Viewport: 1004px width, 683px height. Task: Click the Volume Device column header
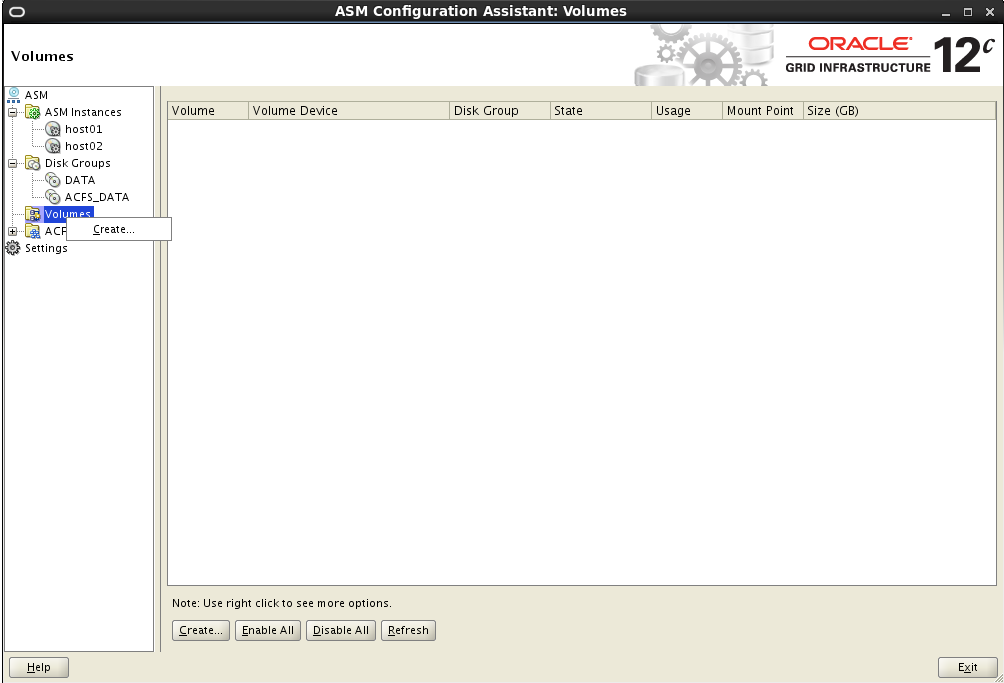(x=349, y=111)
